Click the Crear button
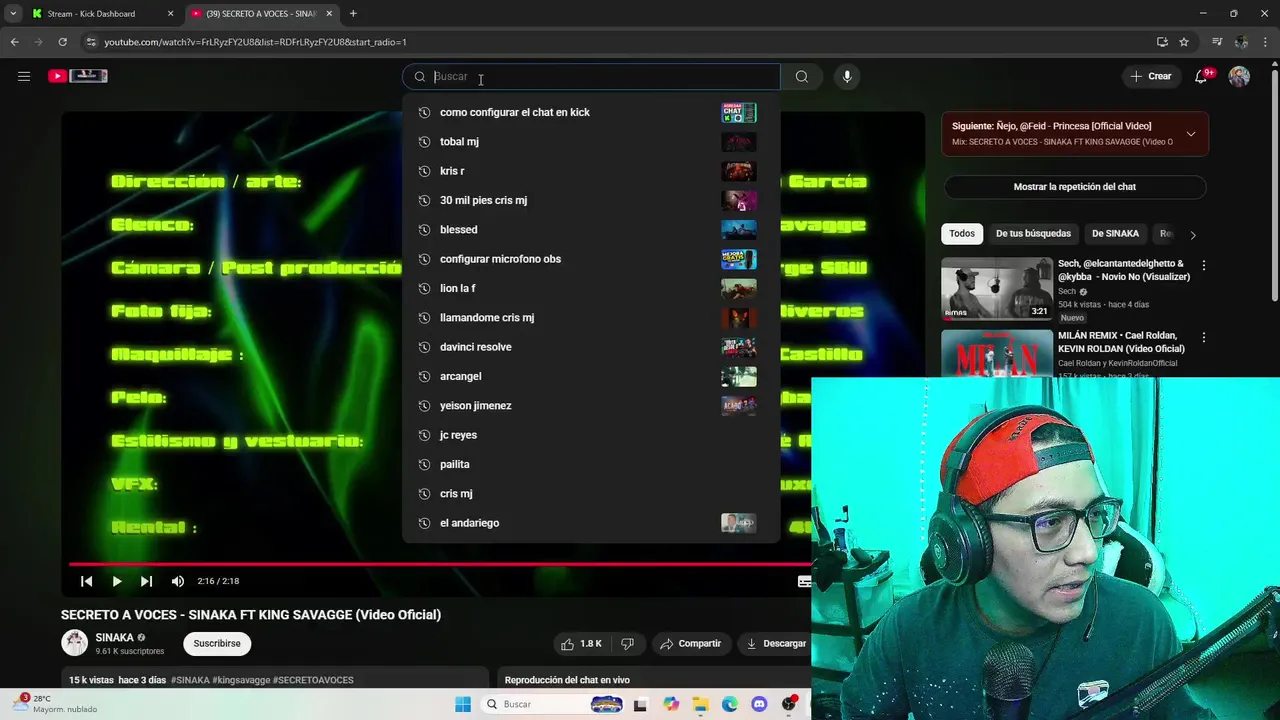The image size is (1280, 720). (1150, 76)
